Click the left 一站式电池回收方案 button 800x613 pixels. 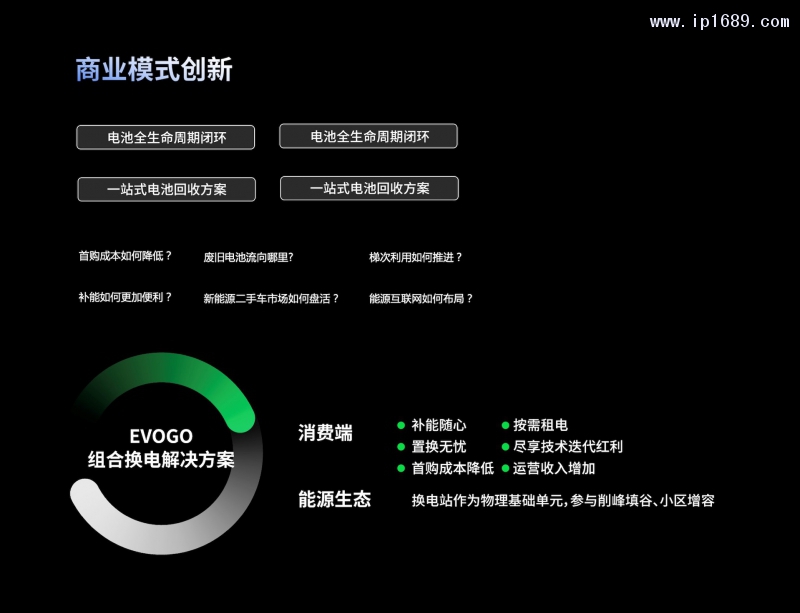(x=165, y=188)
